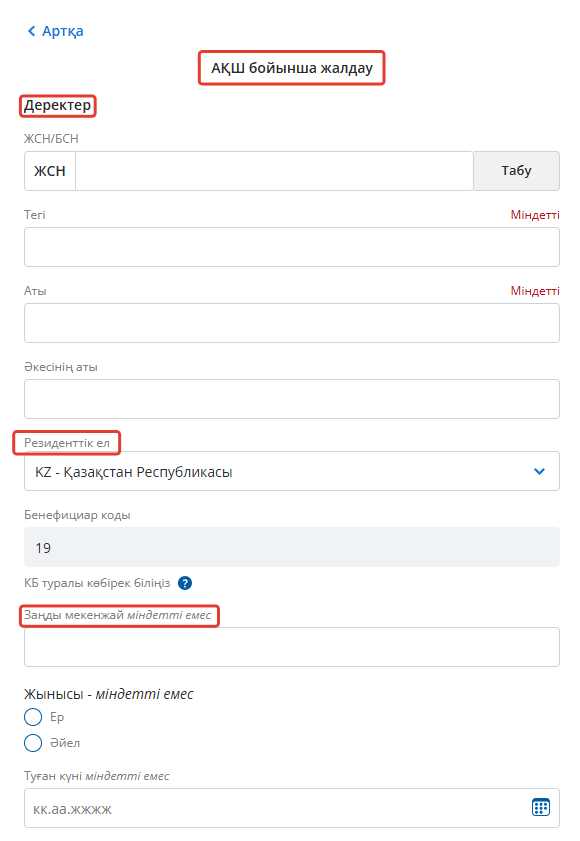The height and width of the screenshot is (841, 580).
Task: Click the Заңды мекенжай address field
Action: 292,647
